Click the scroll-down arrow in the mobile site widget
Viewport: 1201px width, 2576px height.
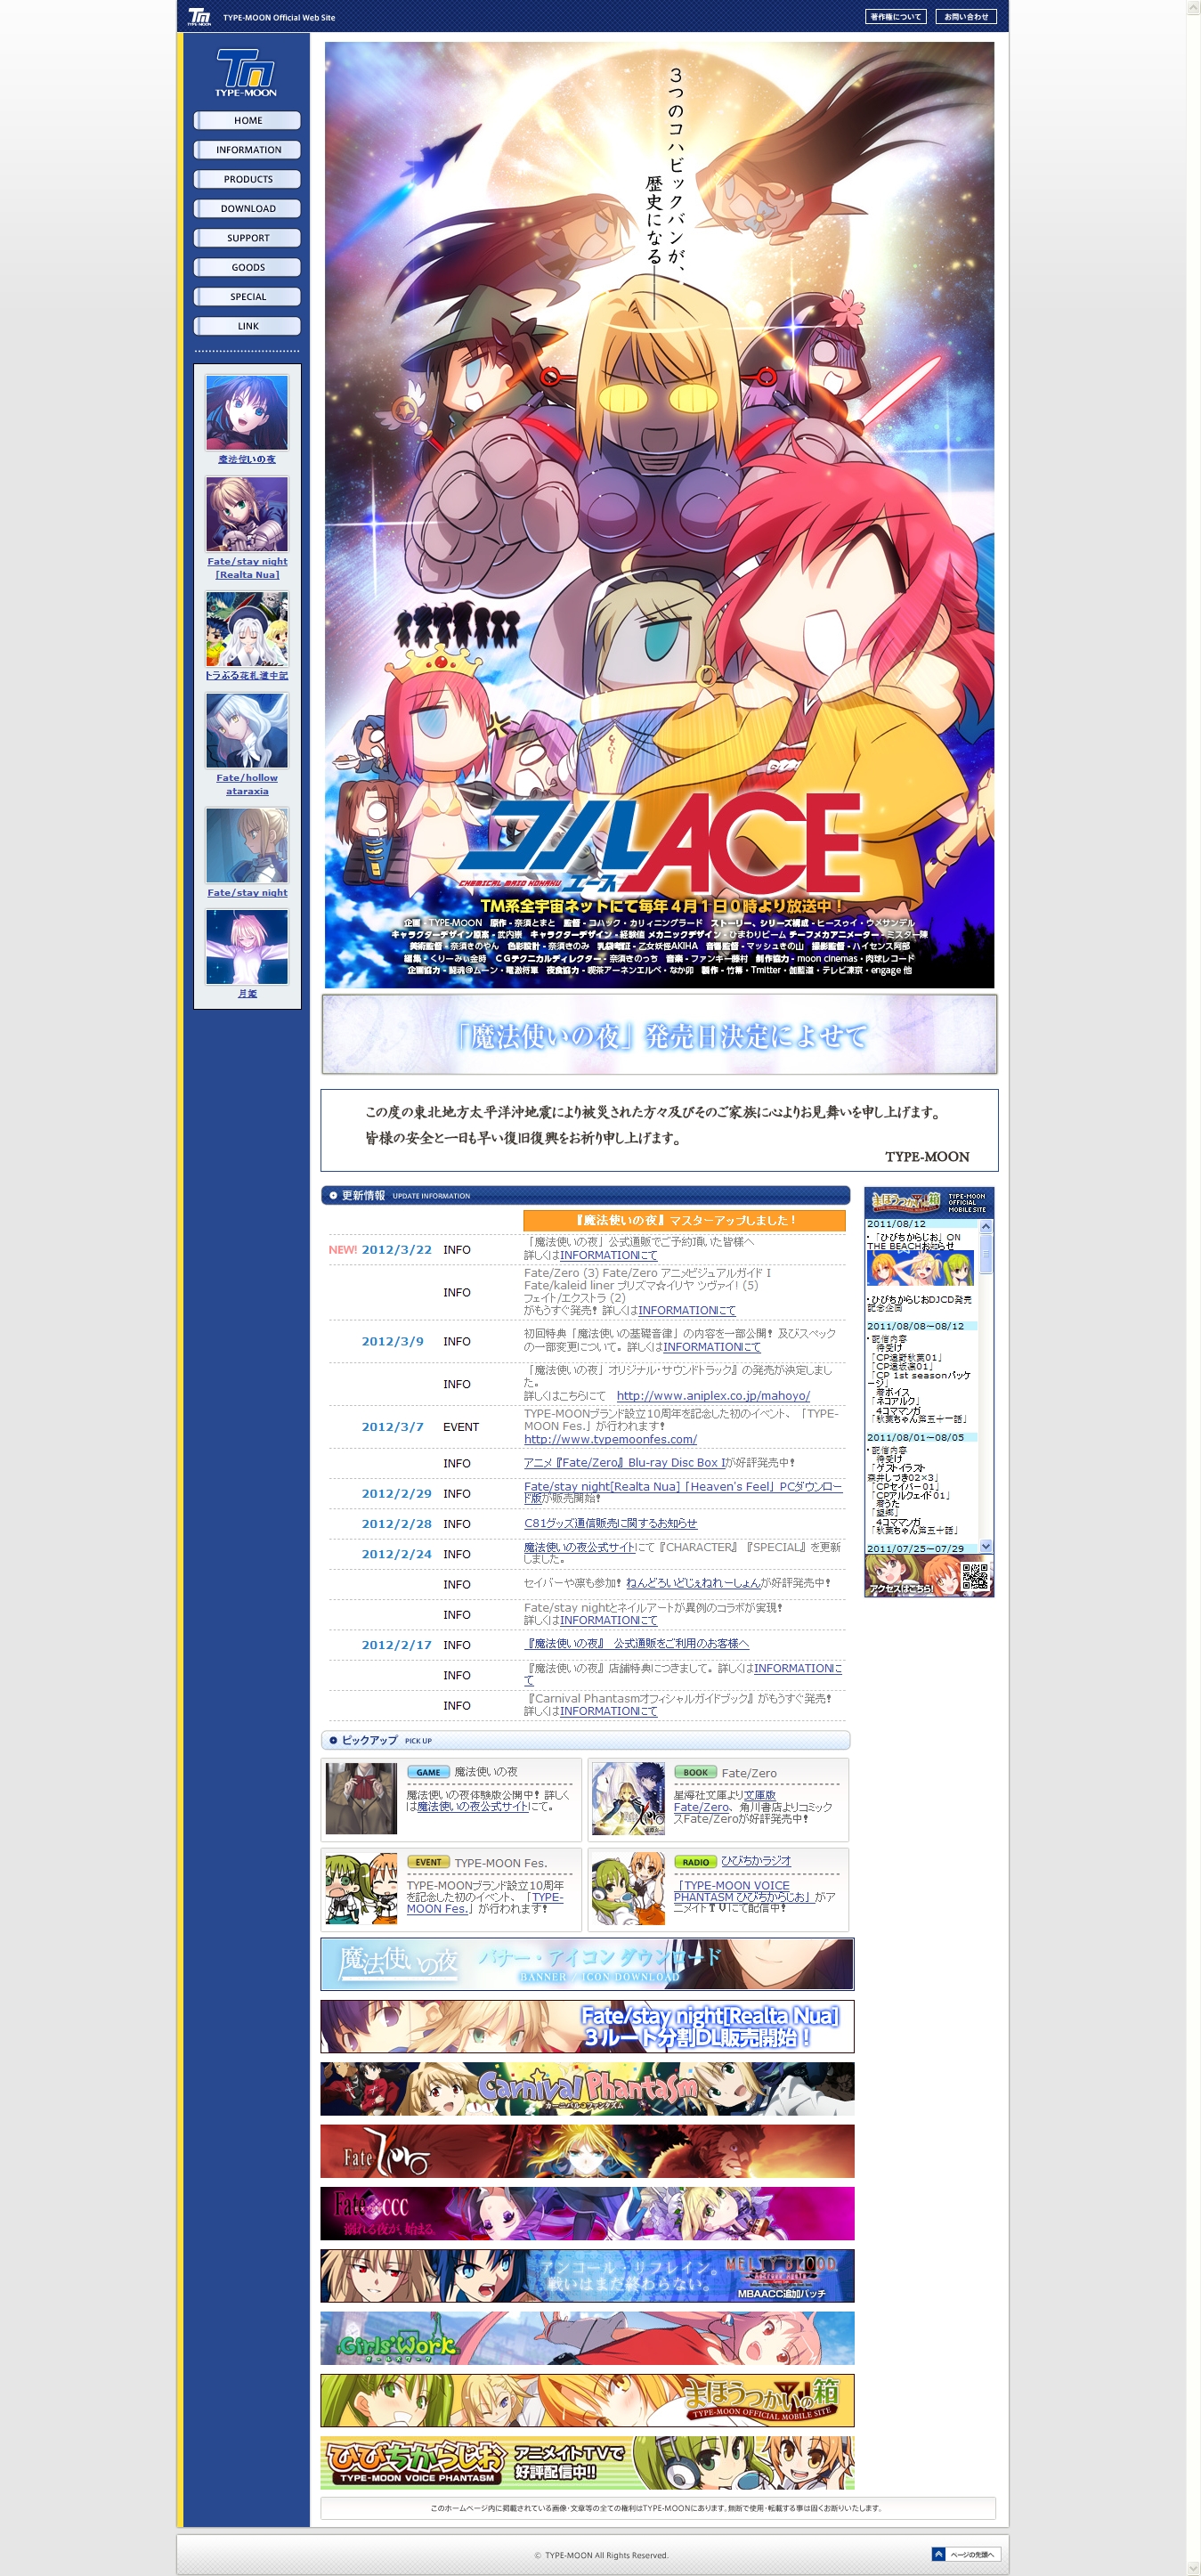tap(986, 1546)
